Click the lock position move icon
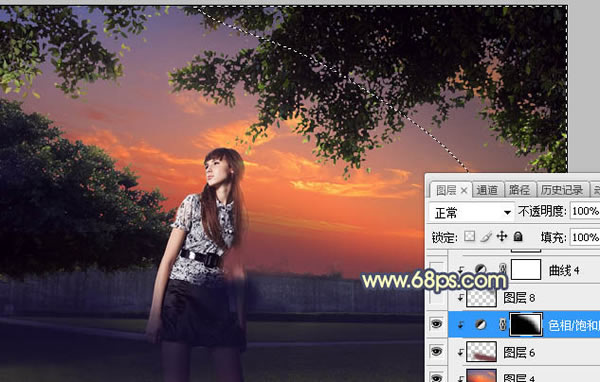Screen dimensions: 600x382 coord(502,237)
